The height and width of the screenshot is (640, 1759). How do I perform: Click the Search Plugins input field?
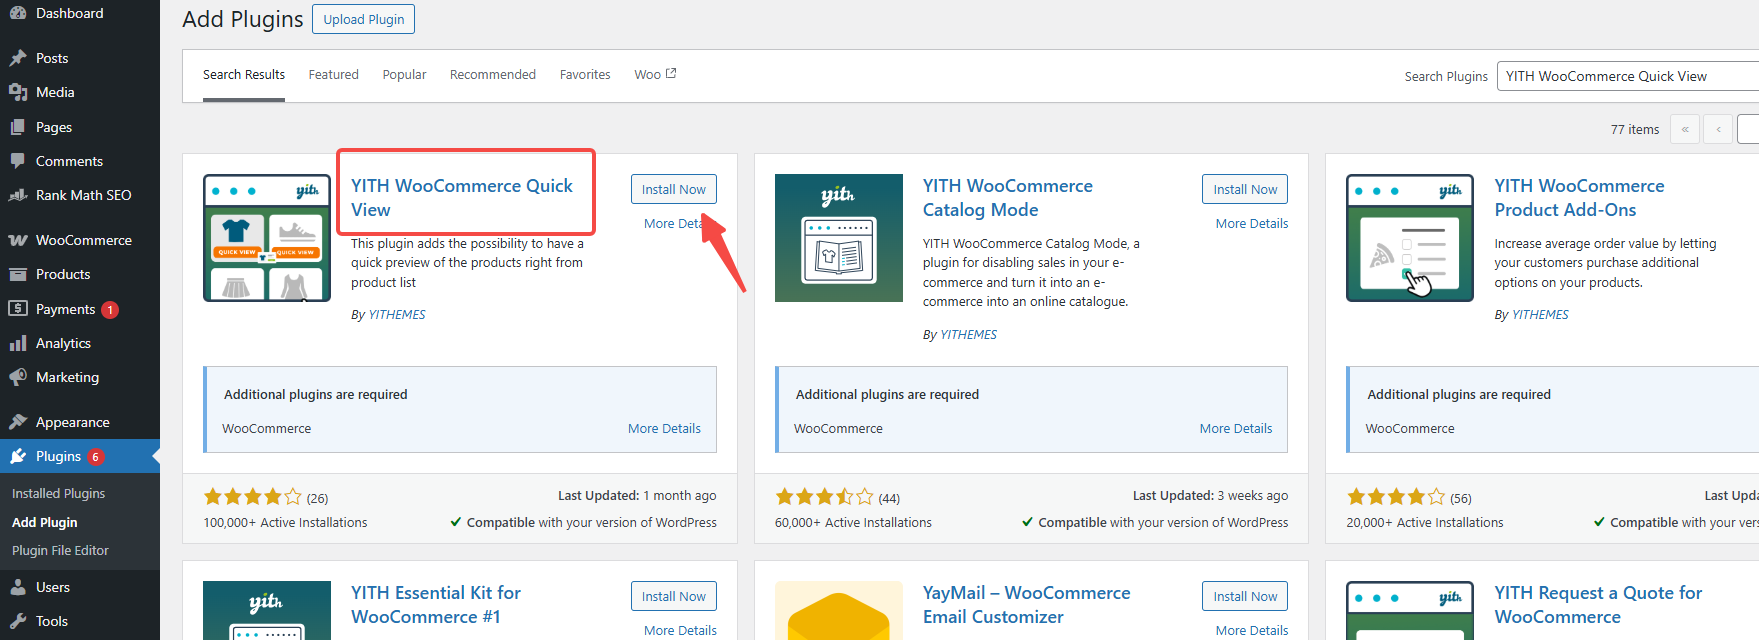click(x=1627, y=76)
